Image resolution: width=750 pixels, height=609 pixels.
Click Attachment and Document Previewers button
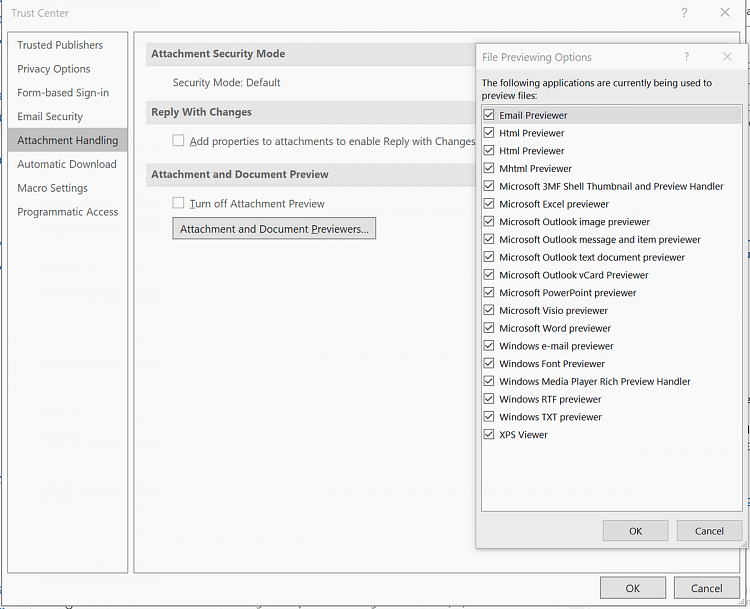click(x=274, y=229)
